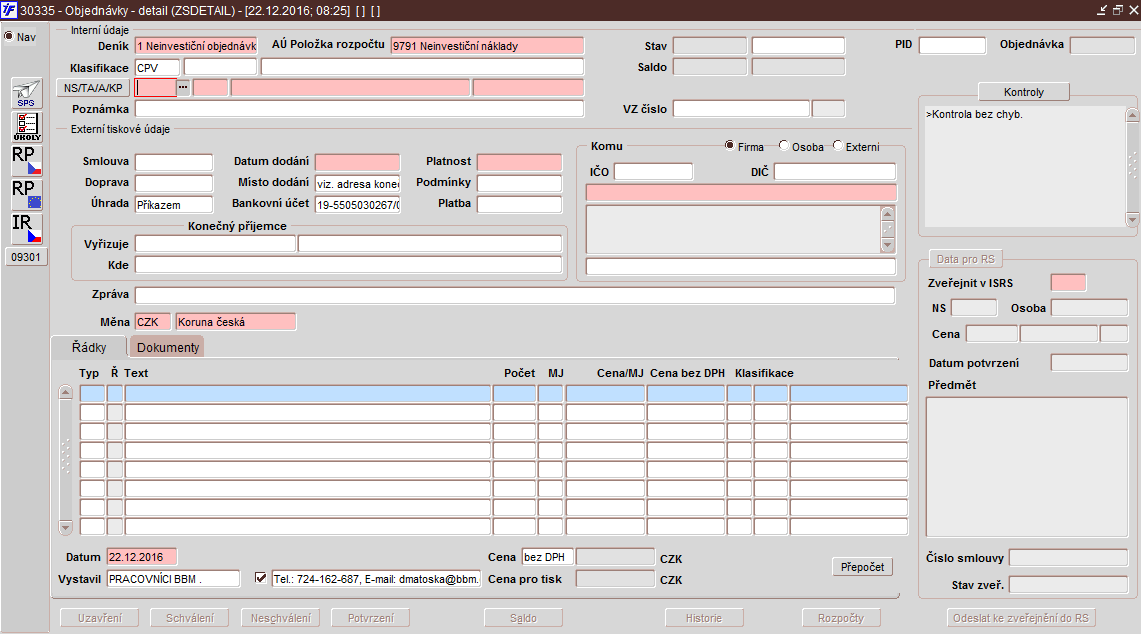
Task: Click the Saldo button at bottom
Action: 523,618
